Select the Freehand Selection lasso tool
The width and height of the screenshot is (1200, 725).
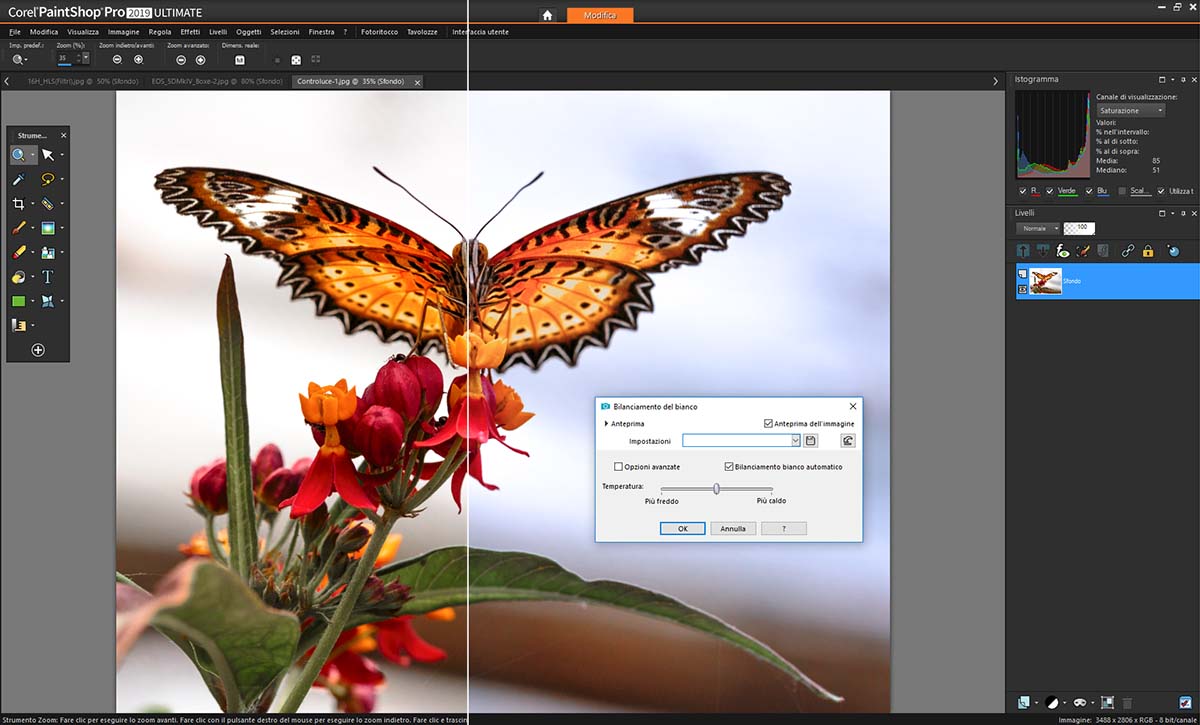point(47,179)
